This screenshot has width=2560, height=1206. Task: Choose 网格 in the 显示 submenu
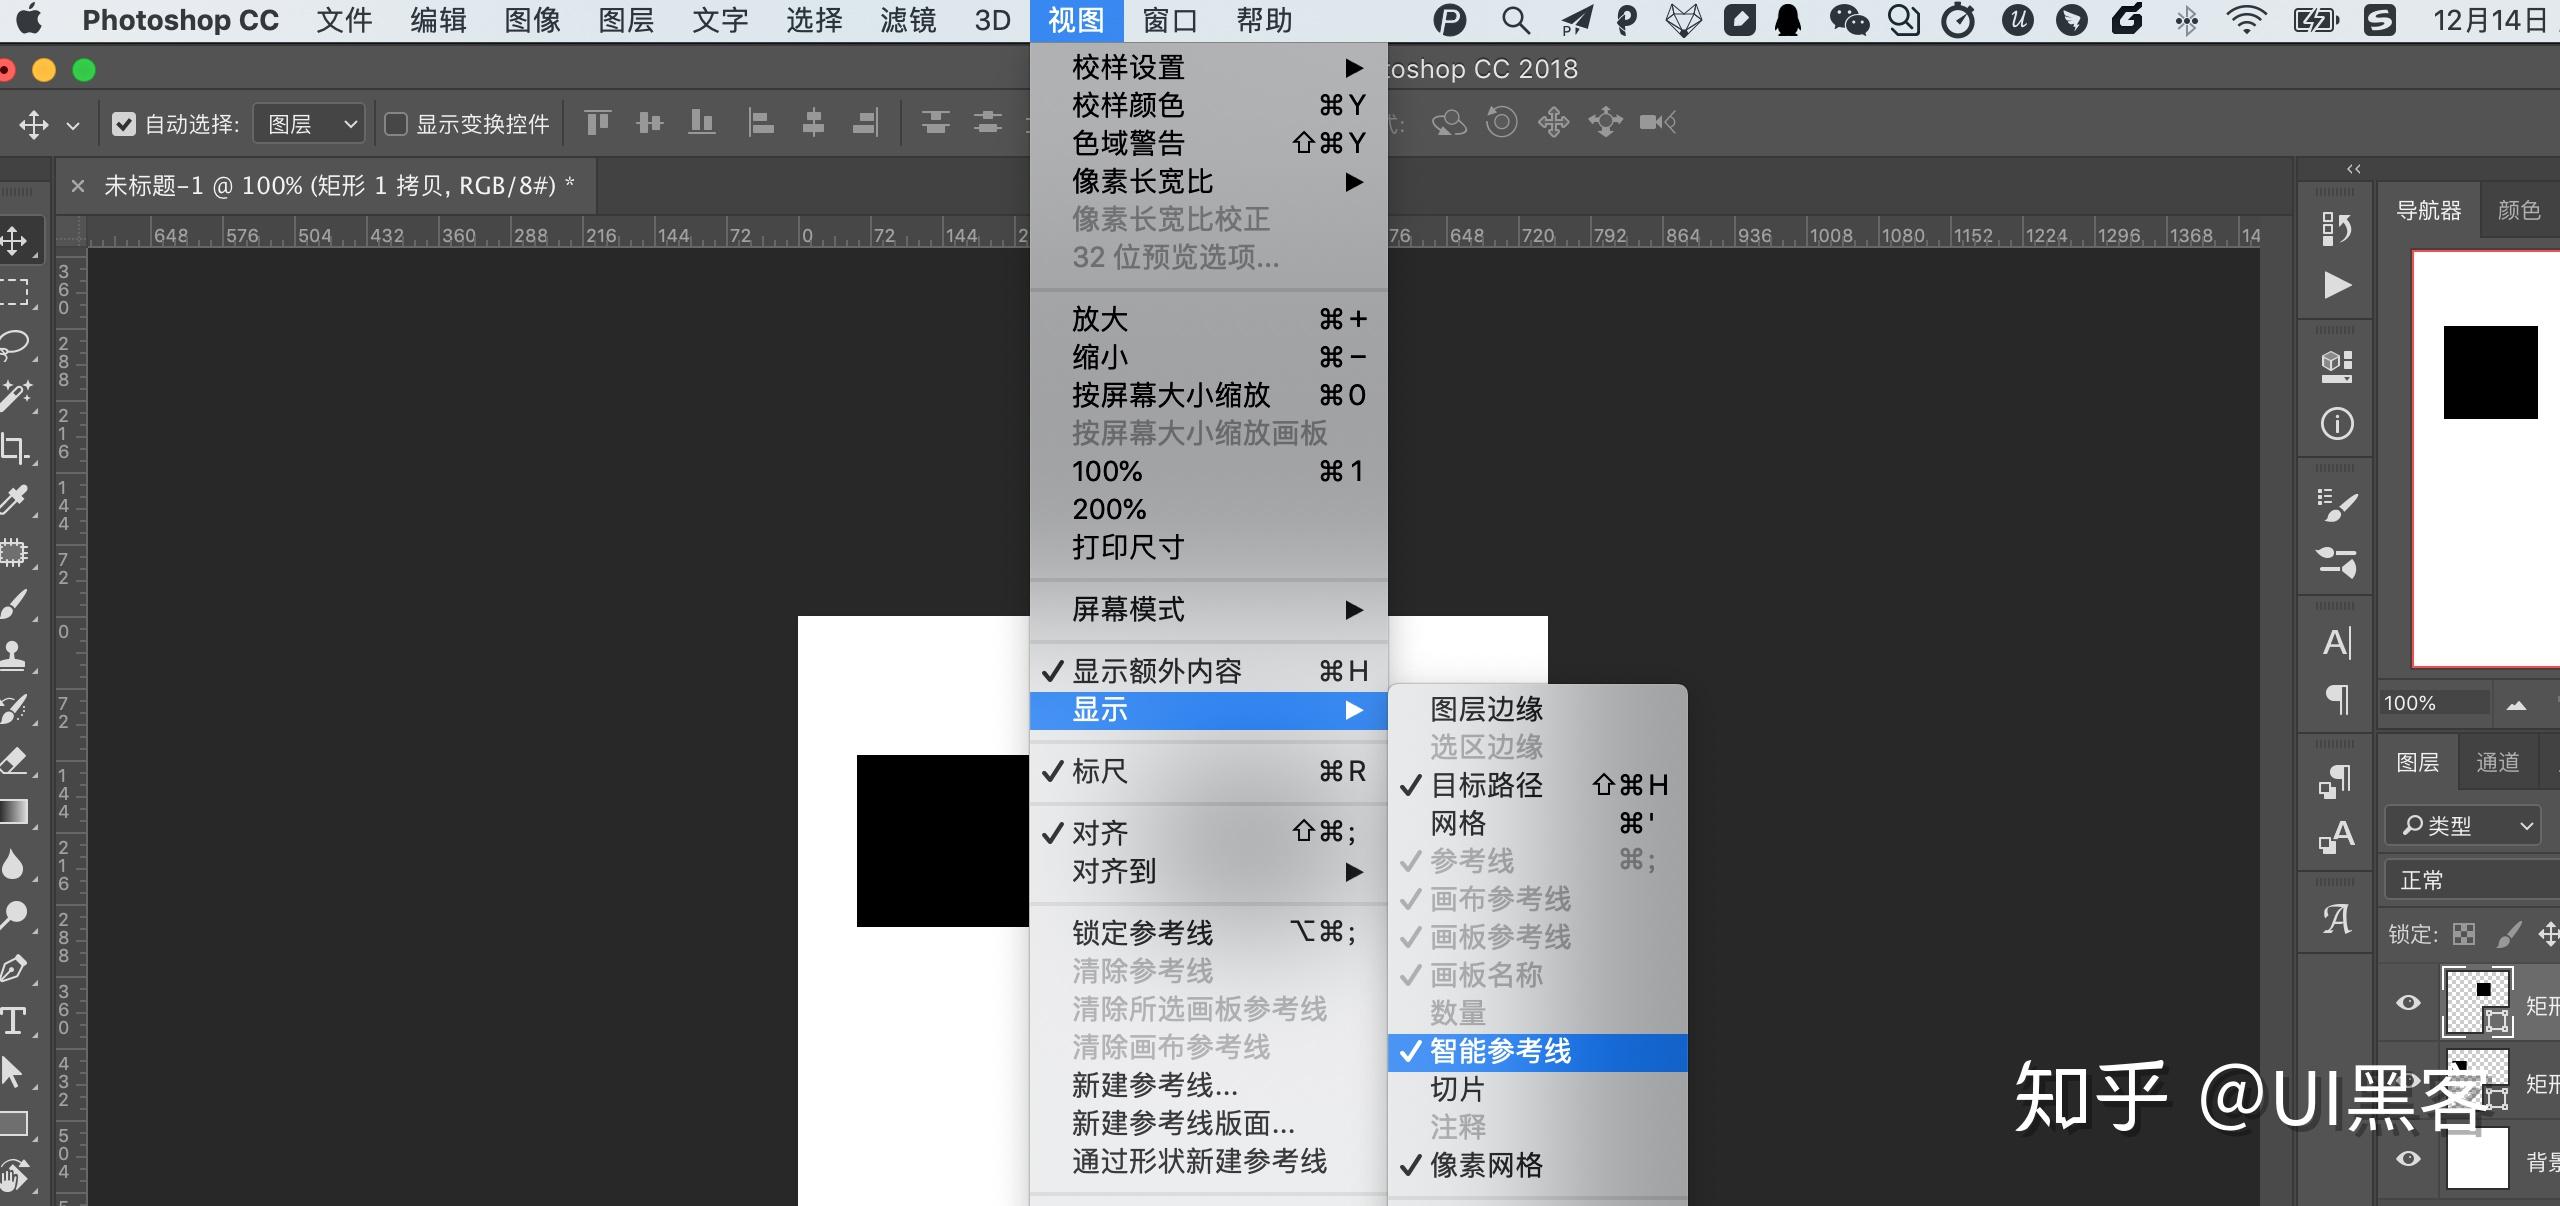1538,823
